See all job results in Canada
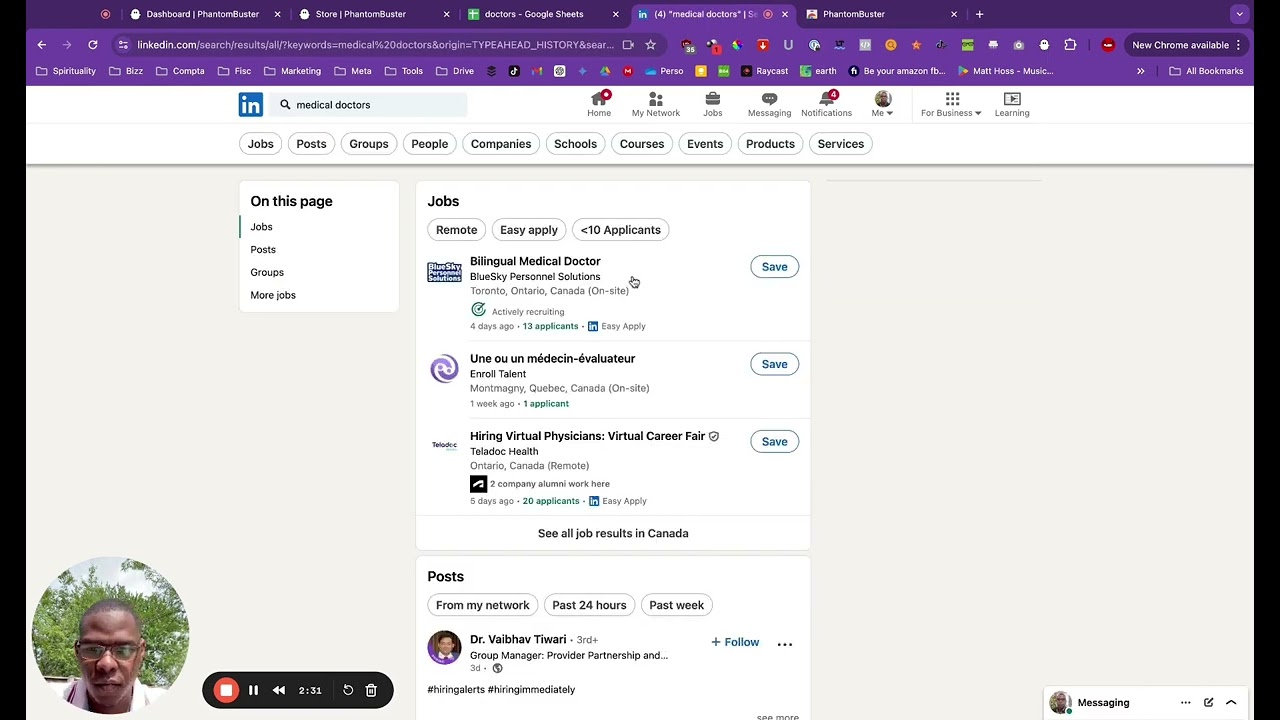Screen dimensions: 1280x720 [613, 533]
